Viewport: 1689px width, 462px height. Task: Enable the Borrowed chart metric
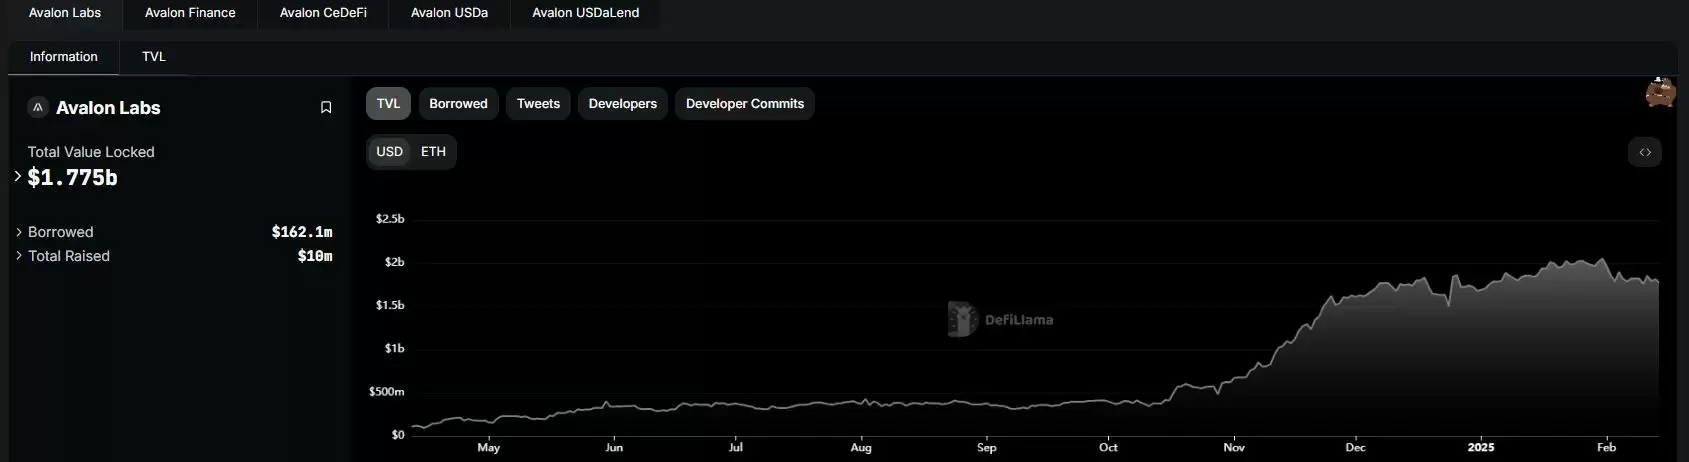point(458,104)
